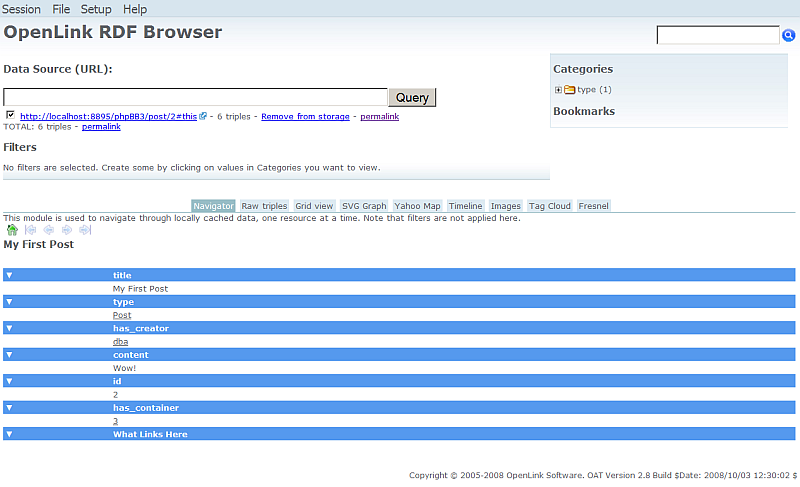Click the blue search magnifier icon

point(788,36)
